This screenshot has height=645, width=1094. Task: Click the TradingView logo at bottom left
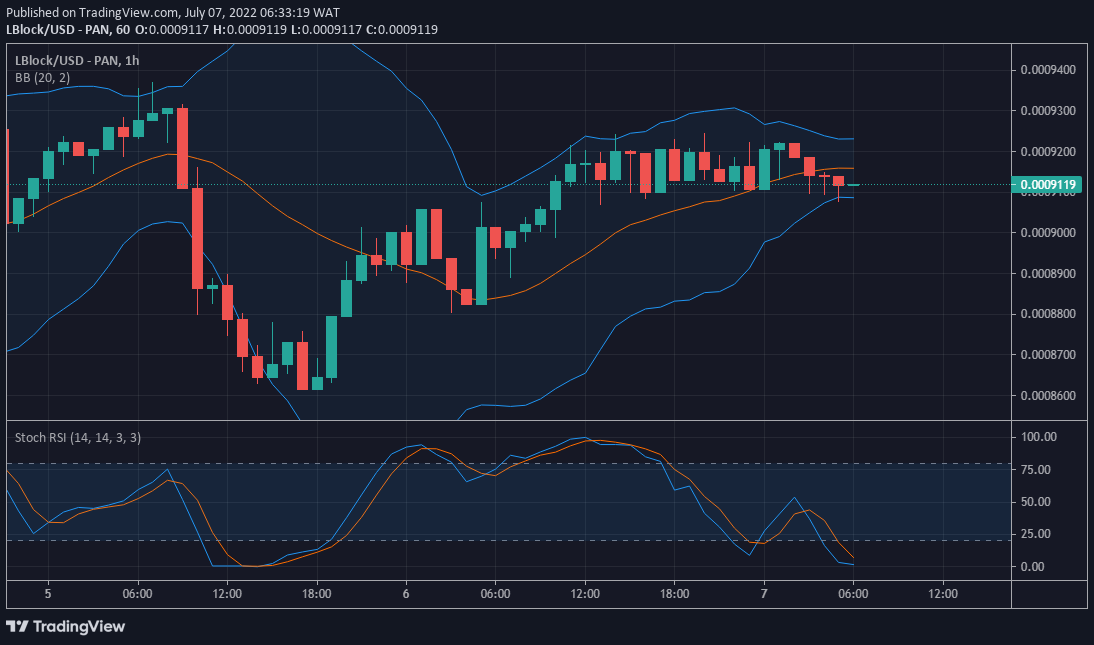[x=66, y=626]
